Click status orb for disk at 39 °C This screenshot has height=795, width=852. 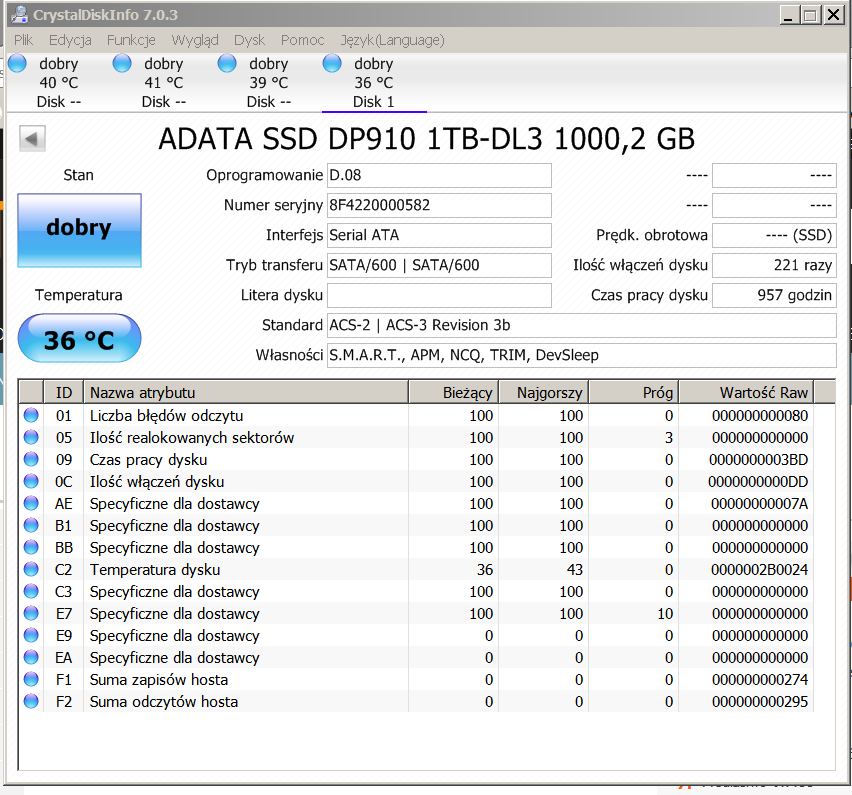227,63
